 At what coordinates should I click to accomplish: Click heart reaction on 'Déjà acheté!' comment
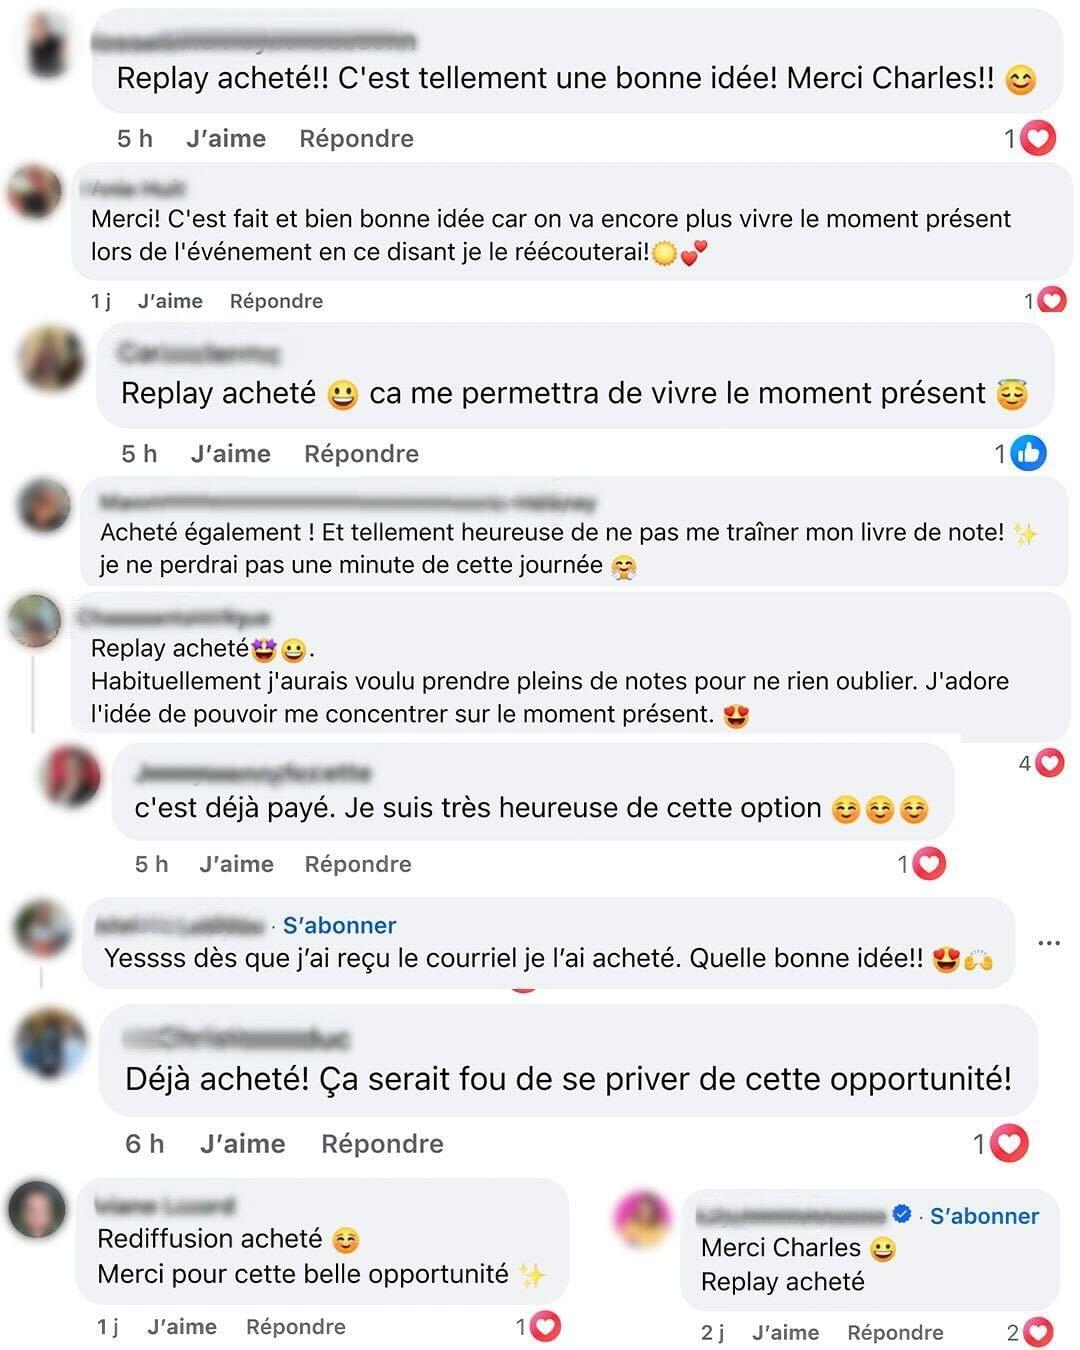pyautogui.click(x=1009, y=1143)
